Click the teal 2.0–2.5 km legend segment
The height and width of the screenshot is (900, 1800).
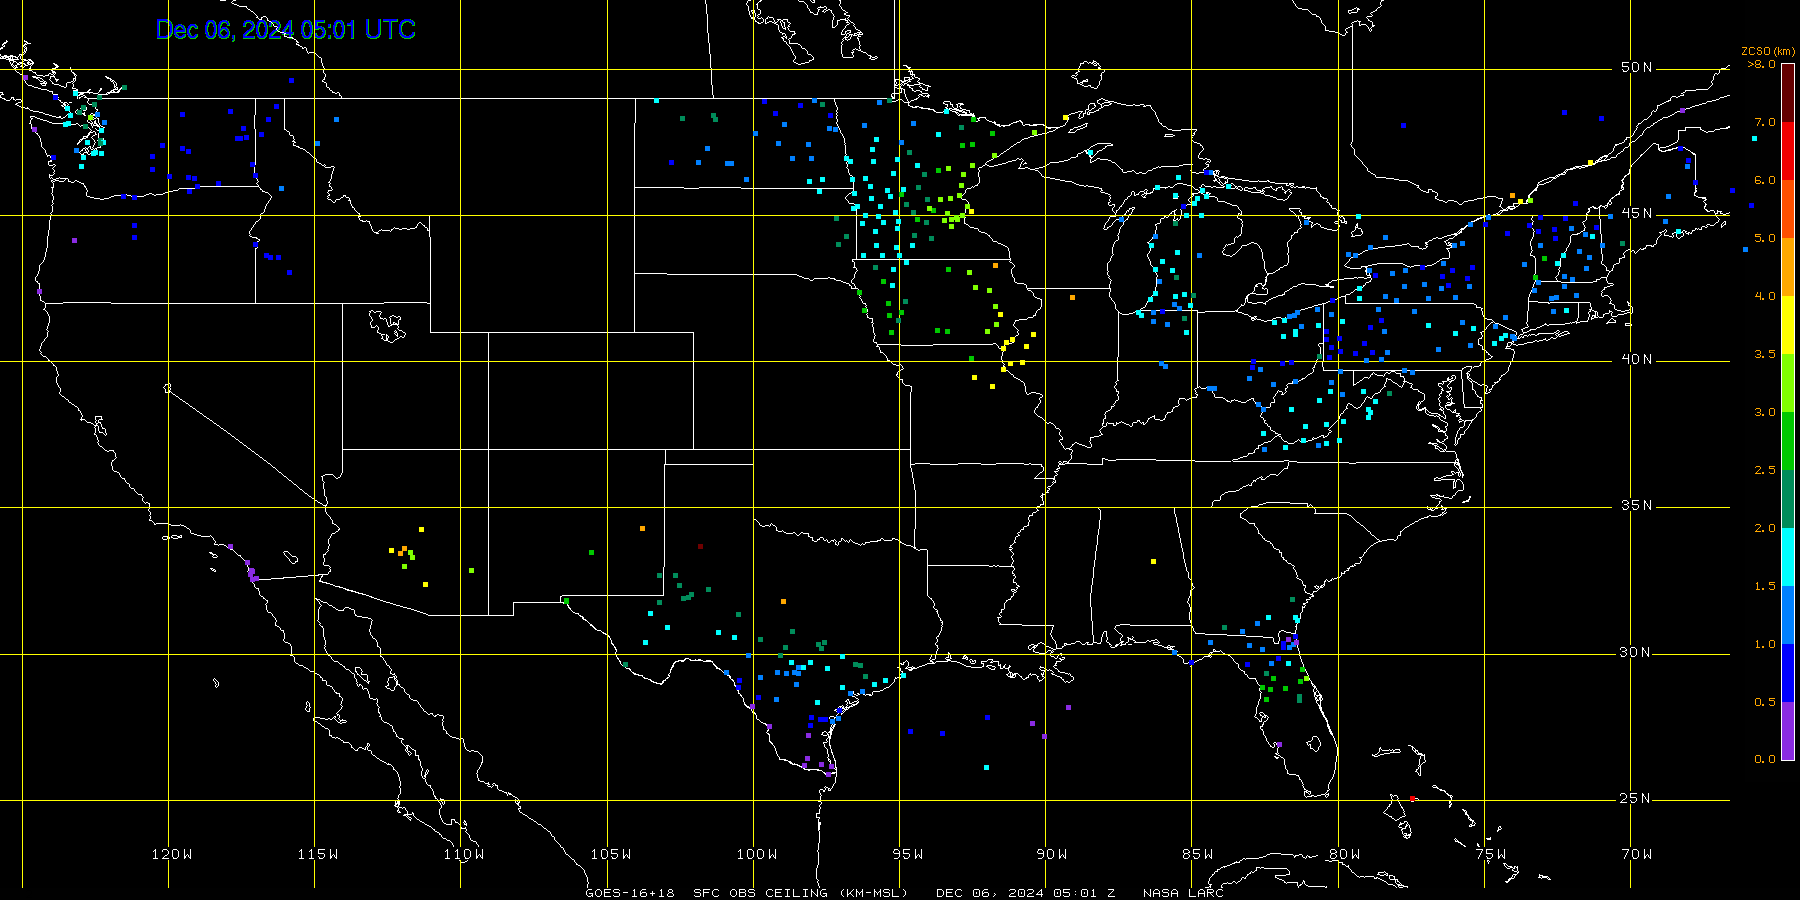[1787, 499]
